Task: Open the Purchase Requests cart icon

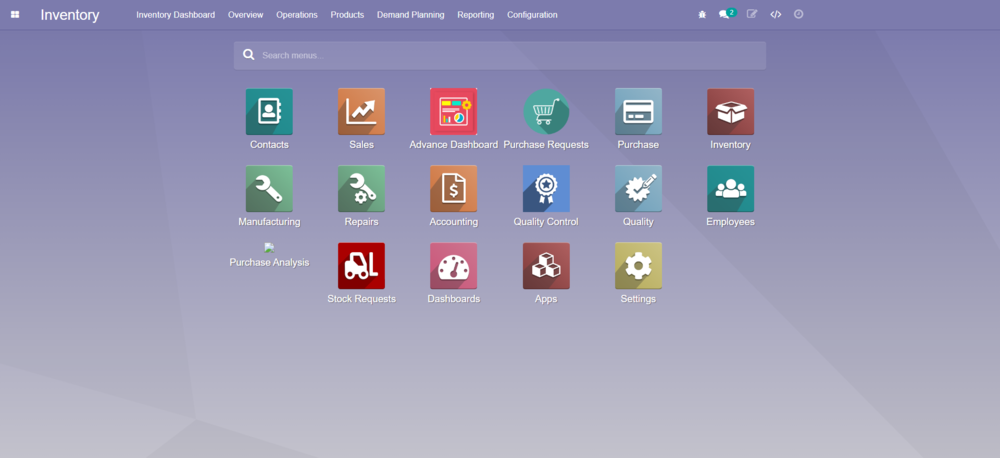Action: coord(546,112)
